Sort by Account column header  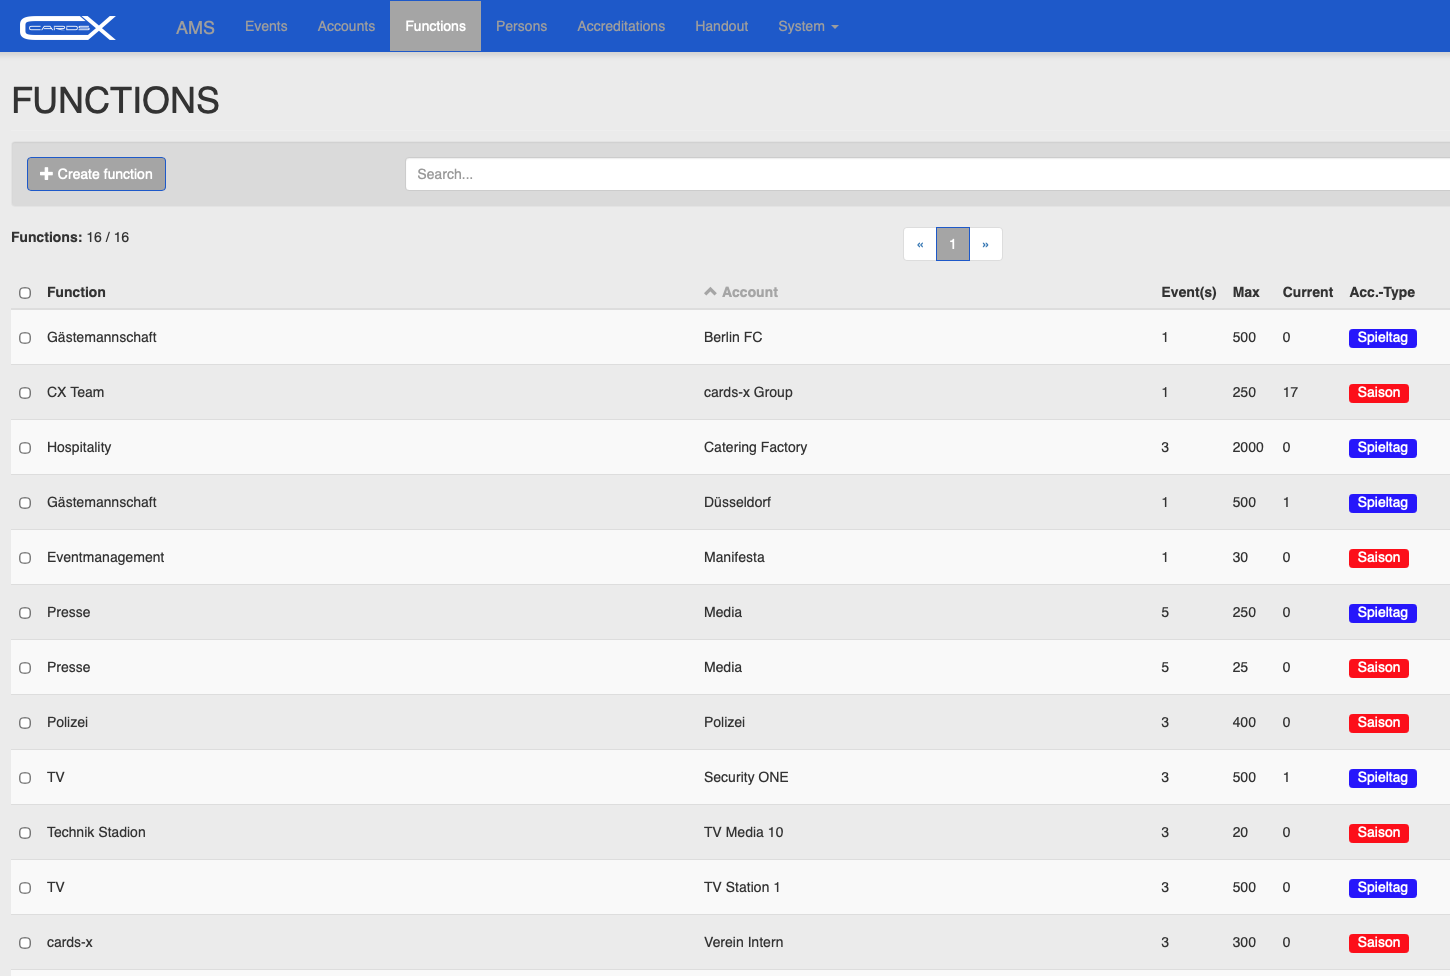[x=750, y=292]
